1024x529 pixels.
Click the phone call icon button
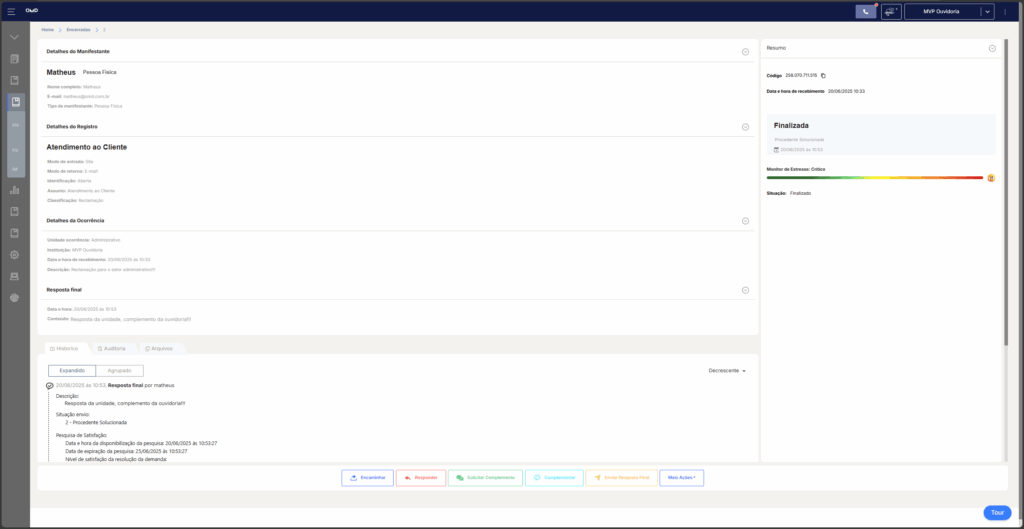tap(865, 11)
